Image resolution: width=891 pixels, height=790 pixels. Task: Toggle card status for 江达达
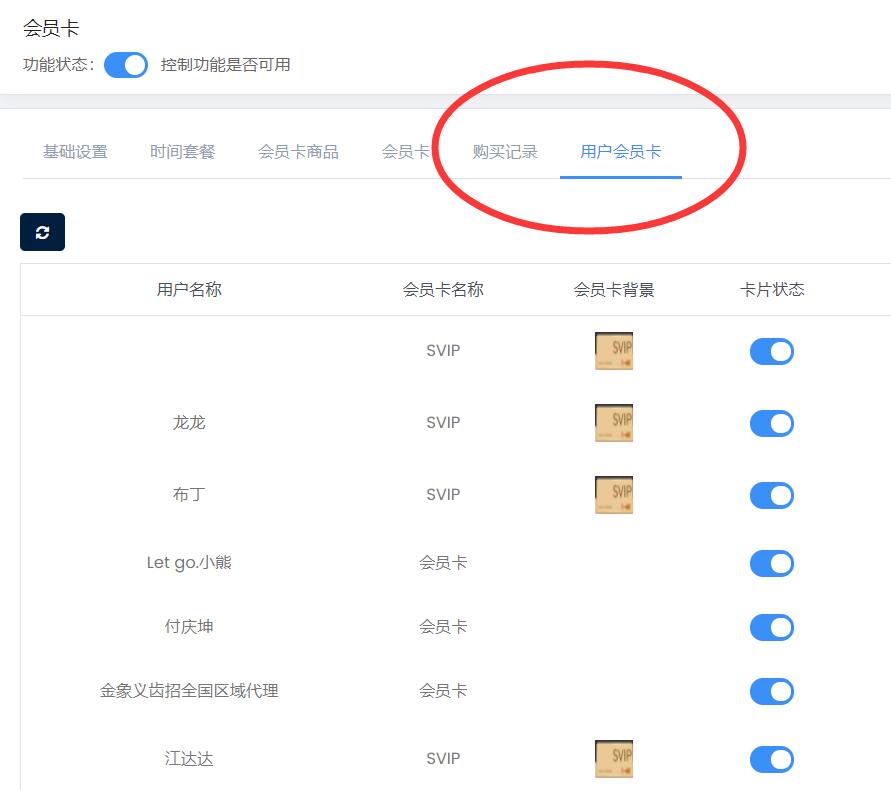click(x=772, y=759)
